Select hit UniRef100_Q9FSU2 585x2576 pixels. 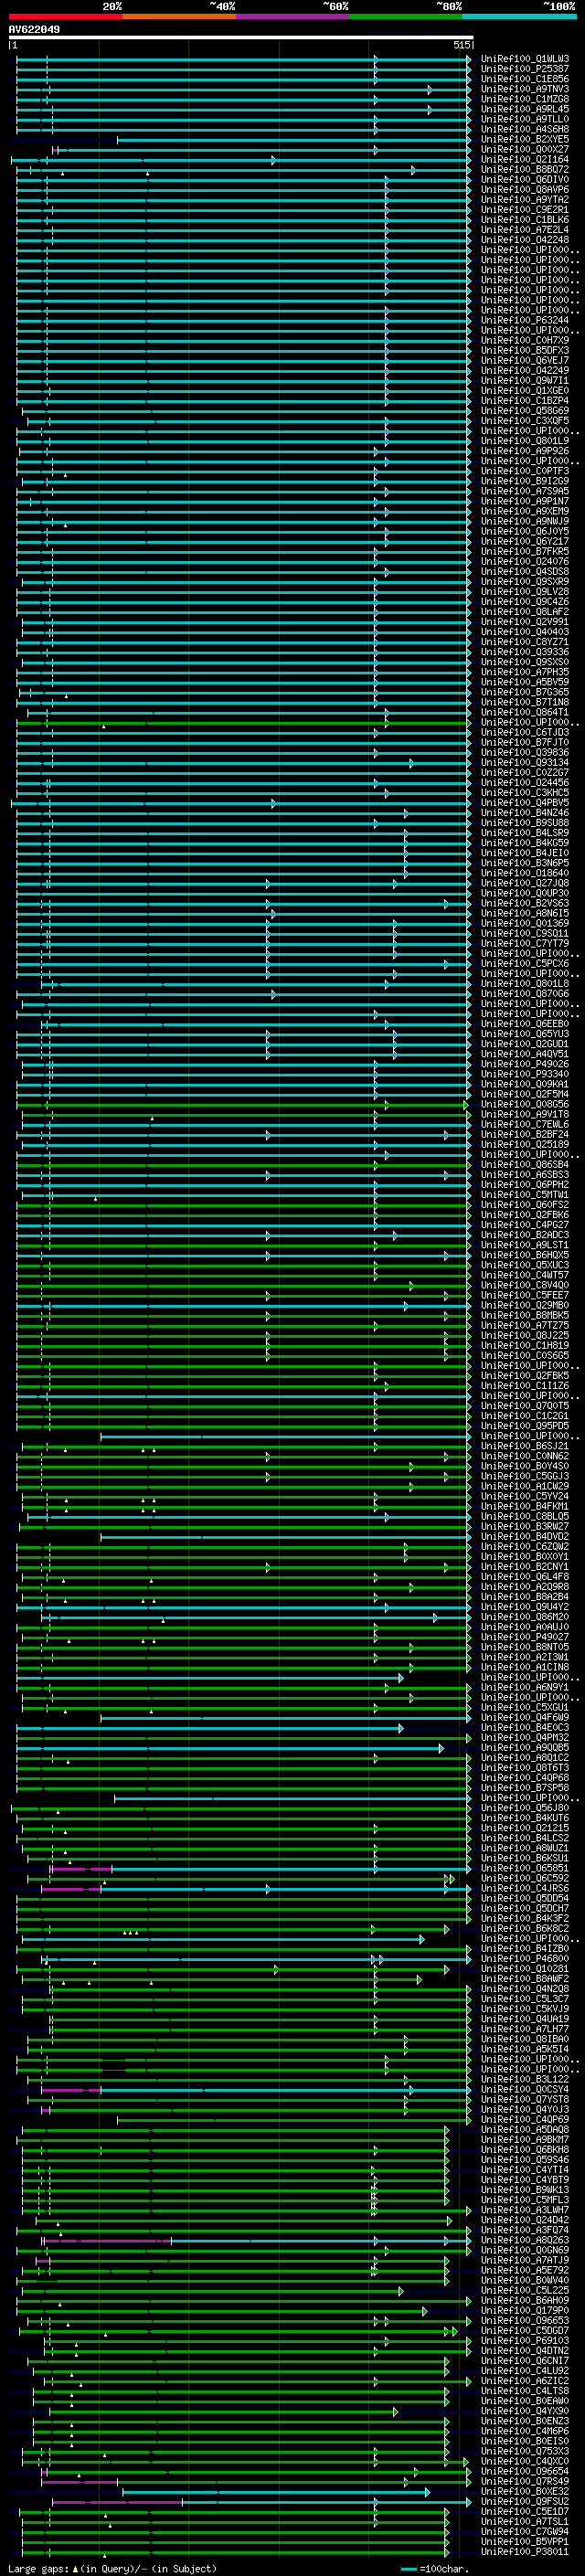pyautogui.click(x=525, y=2501)
